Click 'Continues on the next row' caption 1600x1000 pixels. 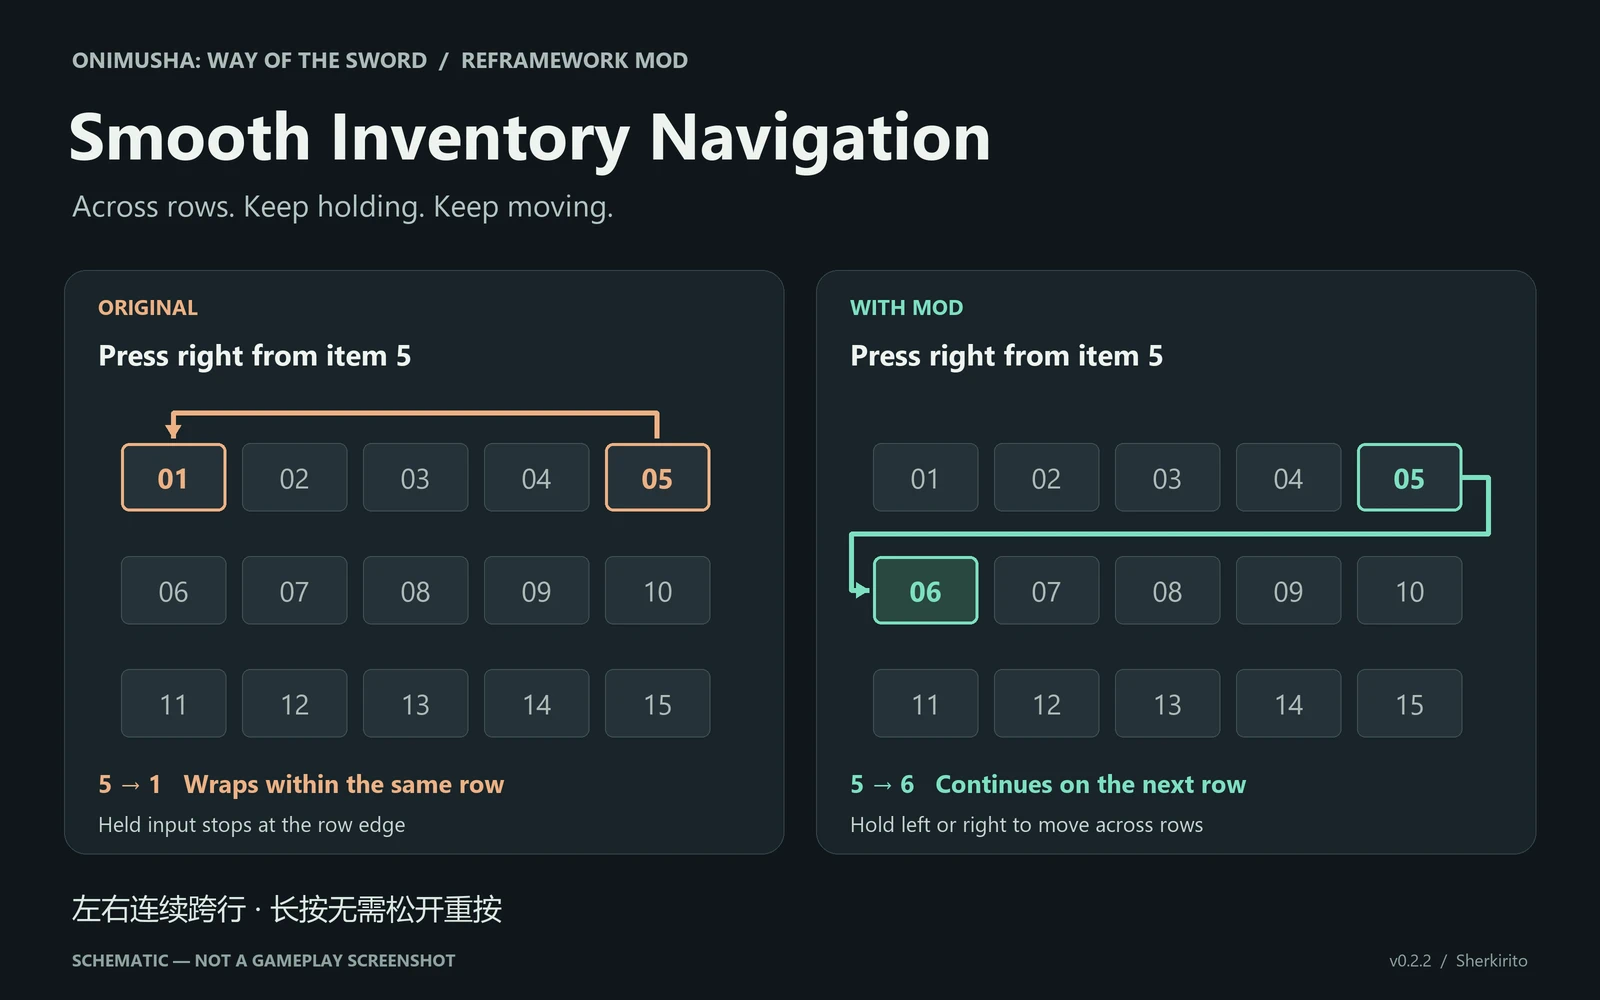[x=1091, y=784]
